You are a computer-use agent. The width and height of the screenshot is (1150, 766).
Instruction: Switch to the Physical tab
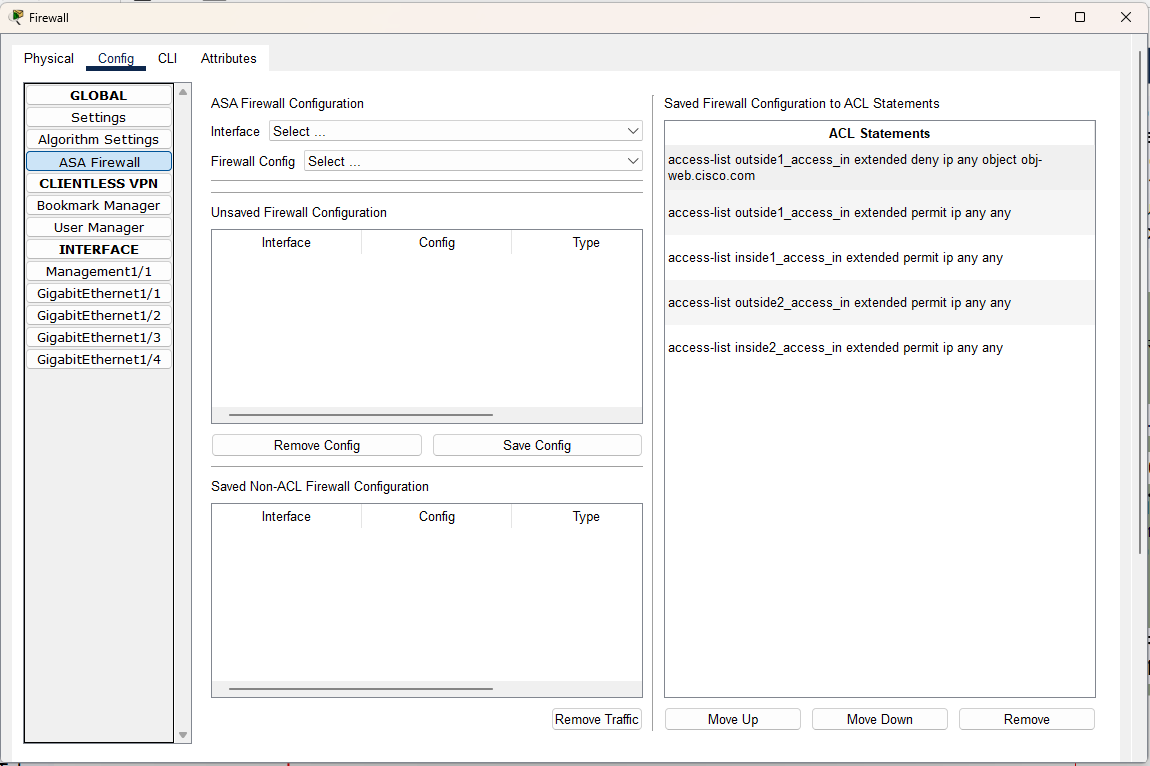pos(48,58)
